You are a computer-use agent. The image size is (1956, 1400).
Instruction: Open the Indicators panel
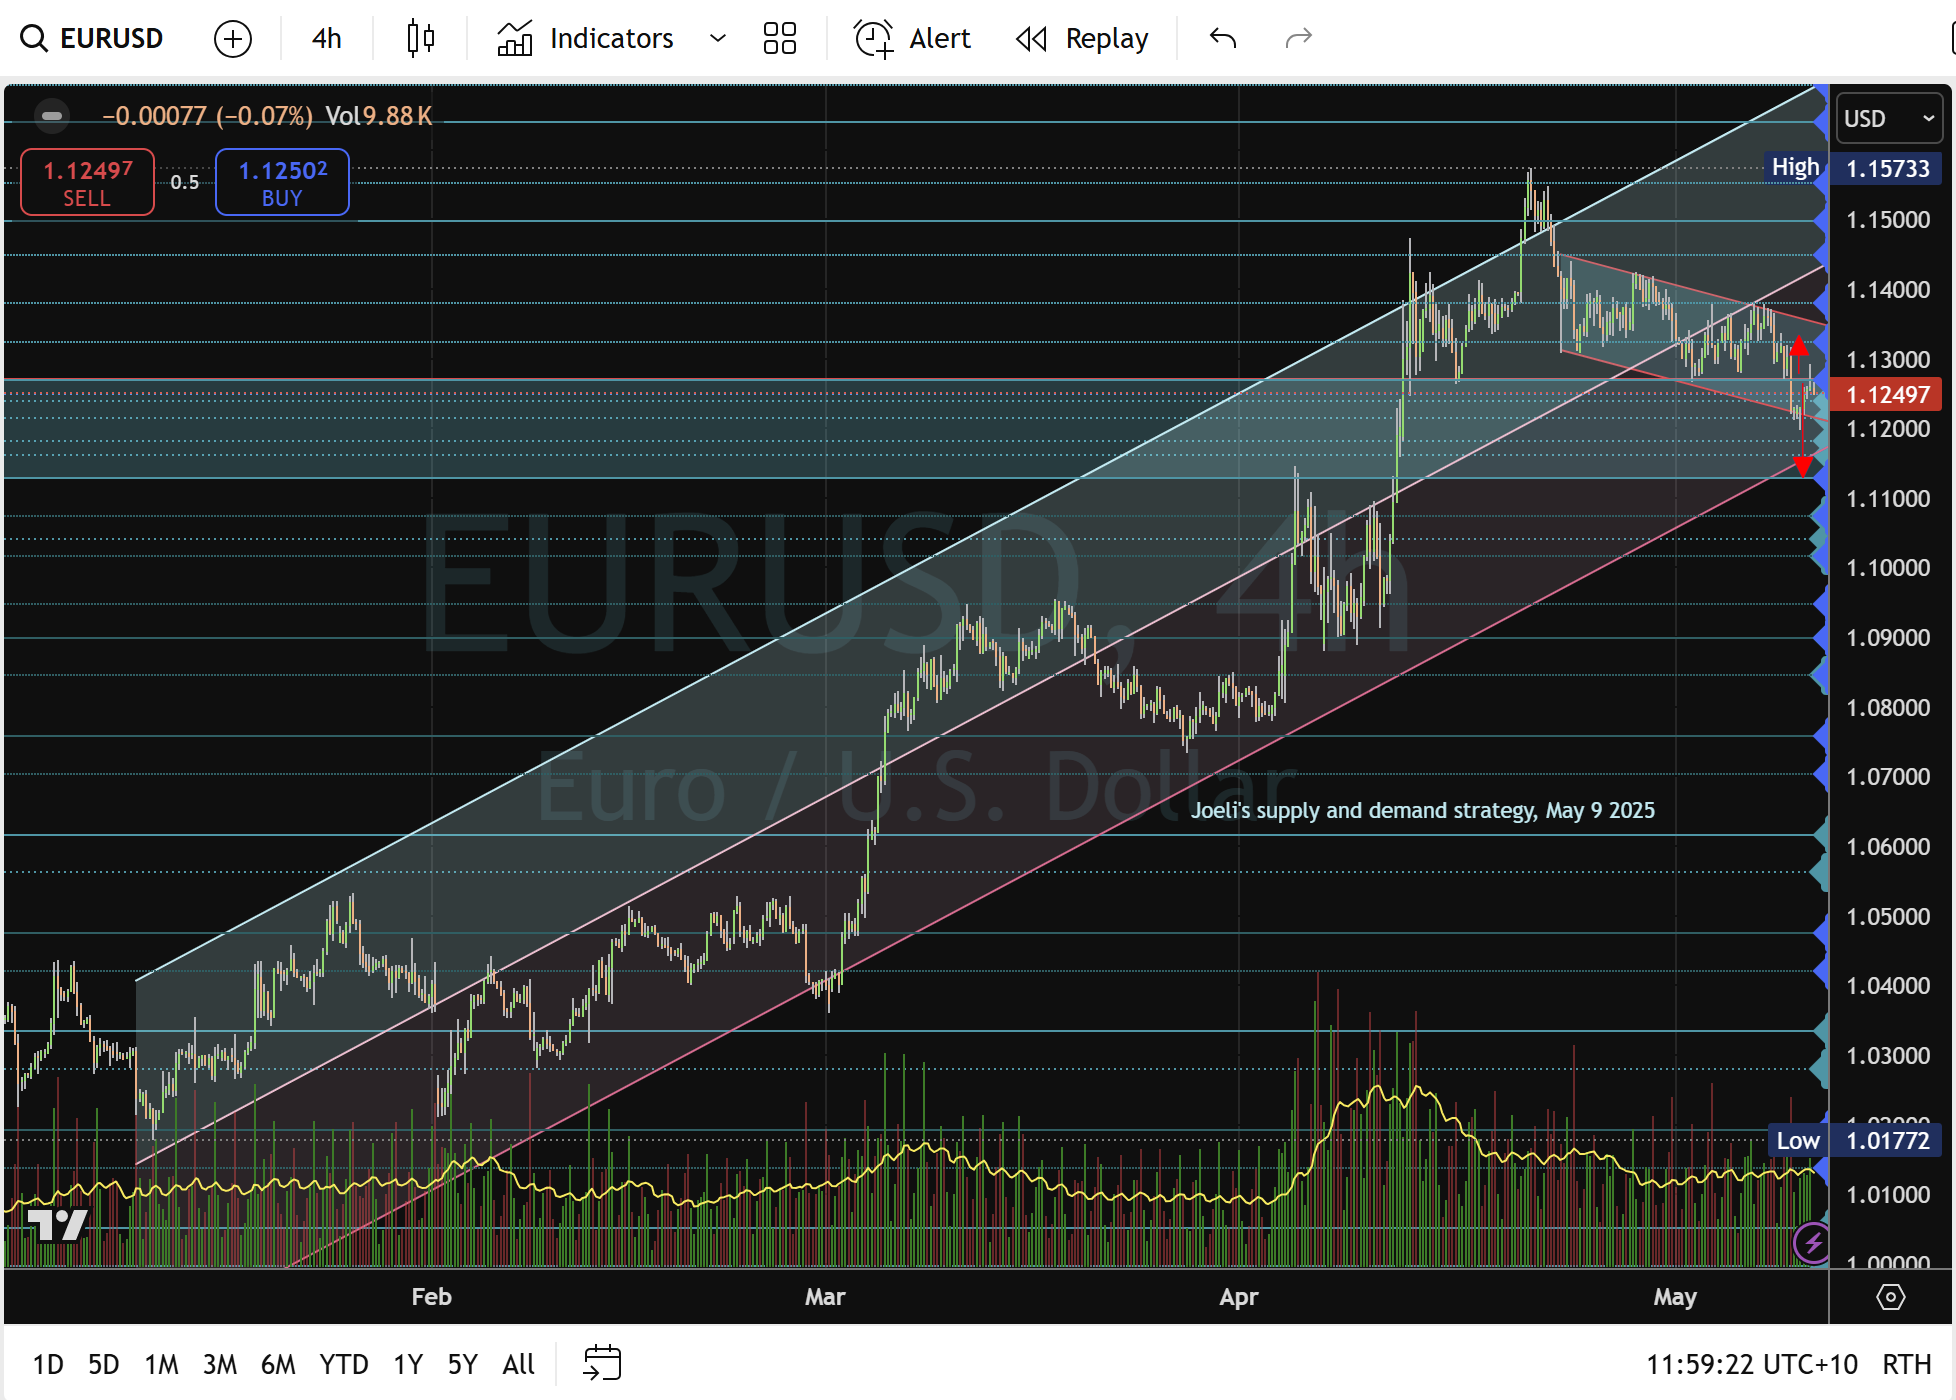[x=586, y=39]
